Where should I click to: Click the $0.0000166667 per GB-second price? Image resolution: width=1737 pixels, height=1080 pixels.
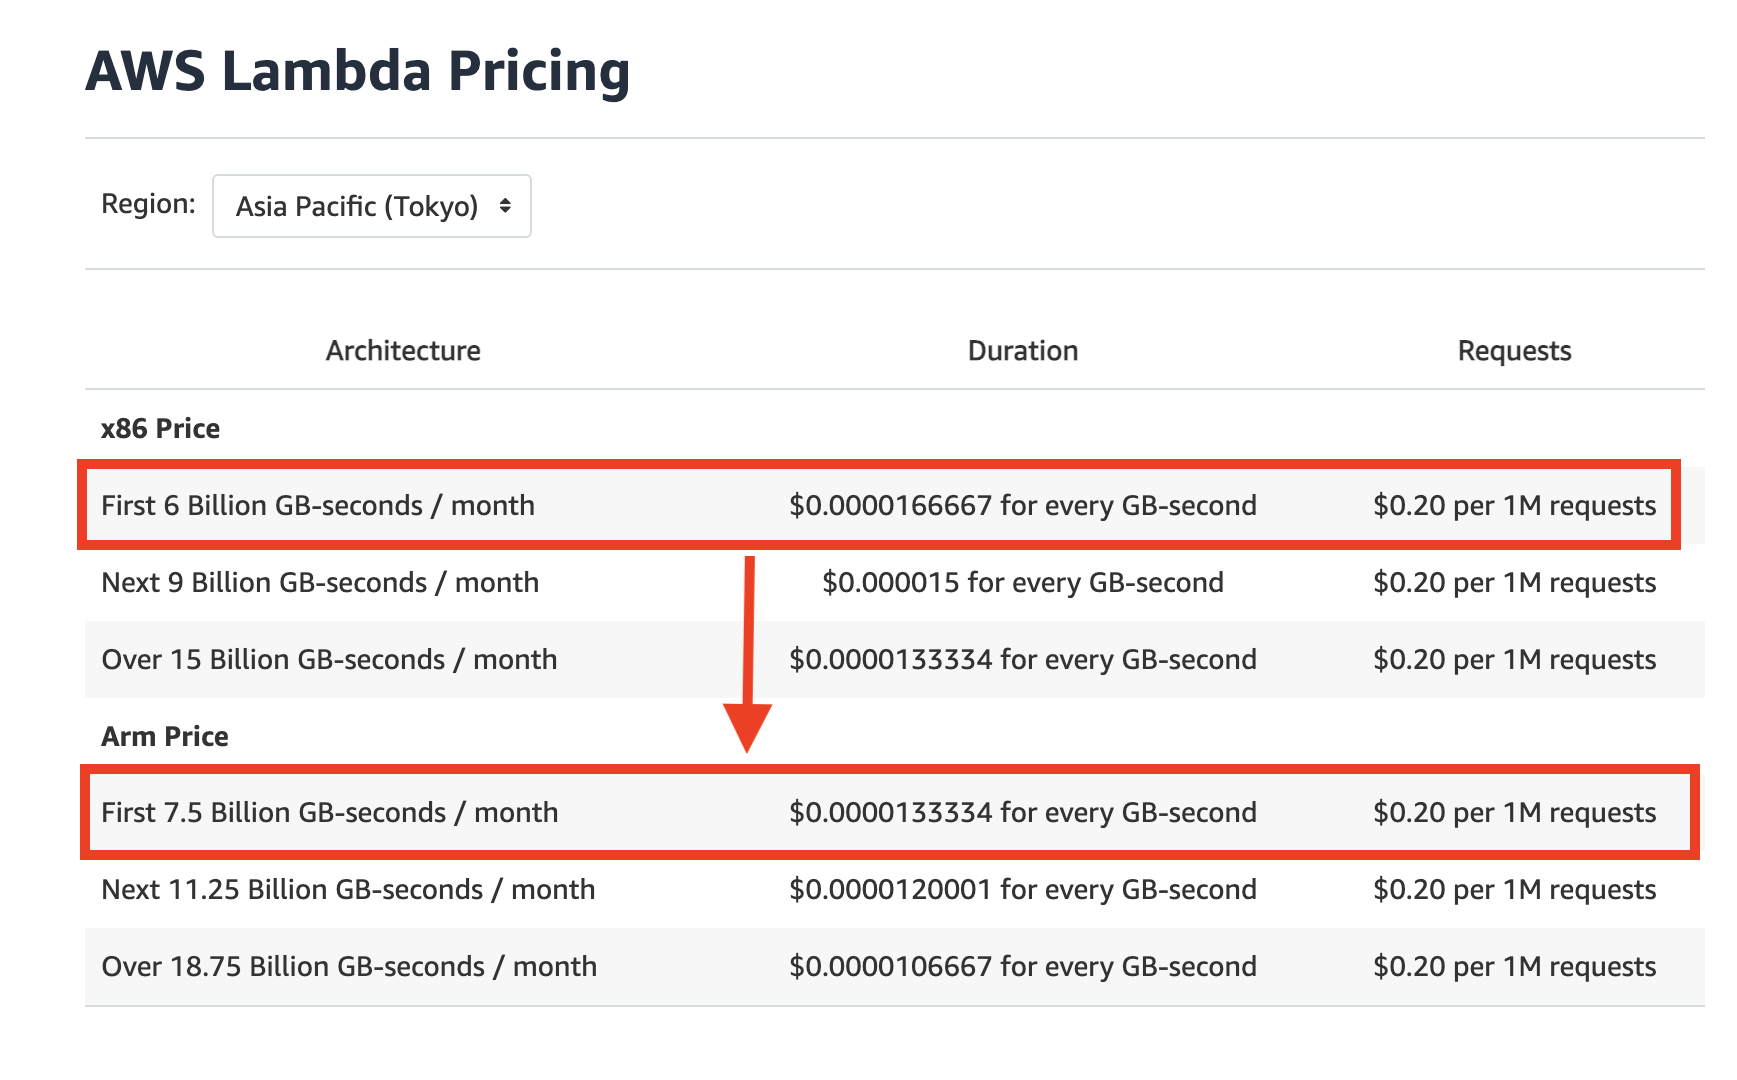click(1022, 505)
